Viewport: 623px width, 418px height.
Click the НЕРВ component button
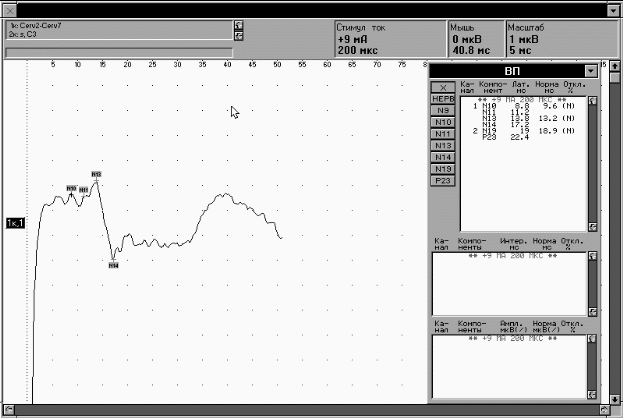443,99
